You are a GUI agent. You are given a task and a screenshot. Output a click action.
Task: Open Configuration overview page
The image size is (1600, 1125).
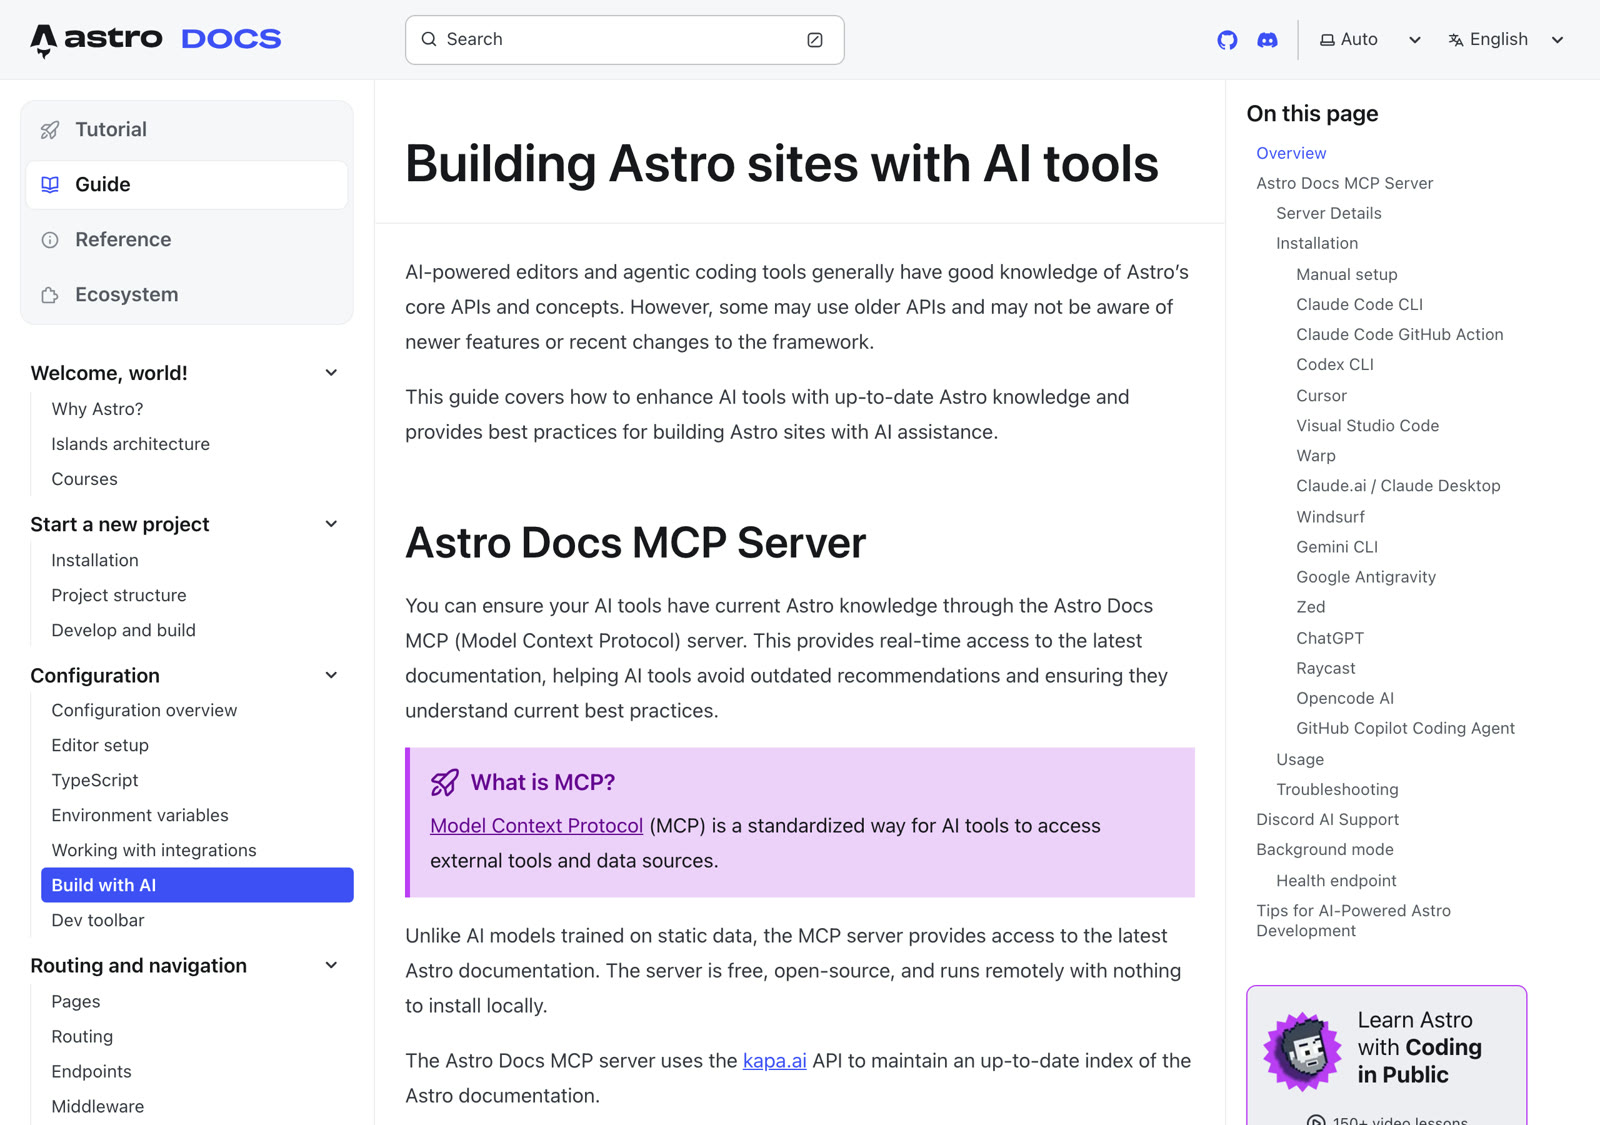click(144, 710)
